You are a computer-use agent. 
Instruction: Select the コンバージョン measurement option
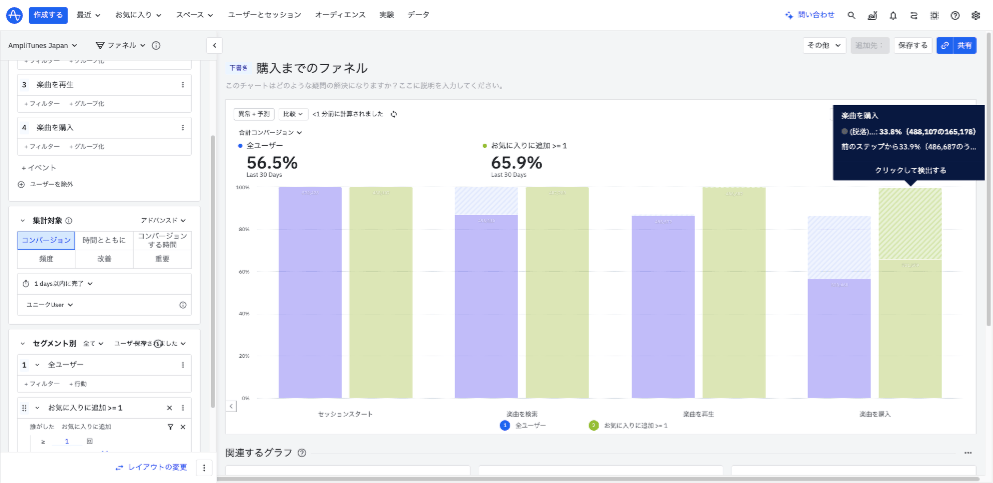pyautogui.click(x=46, y=240)
